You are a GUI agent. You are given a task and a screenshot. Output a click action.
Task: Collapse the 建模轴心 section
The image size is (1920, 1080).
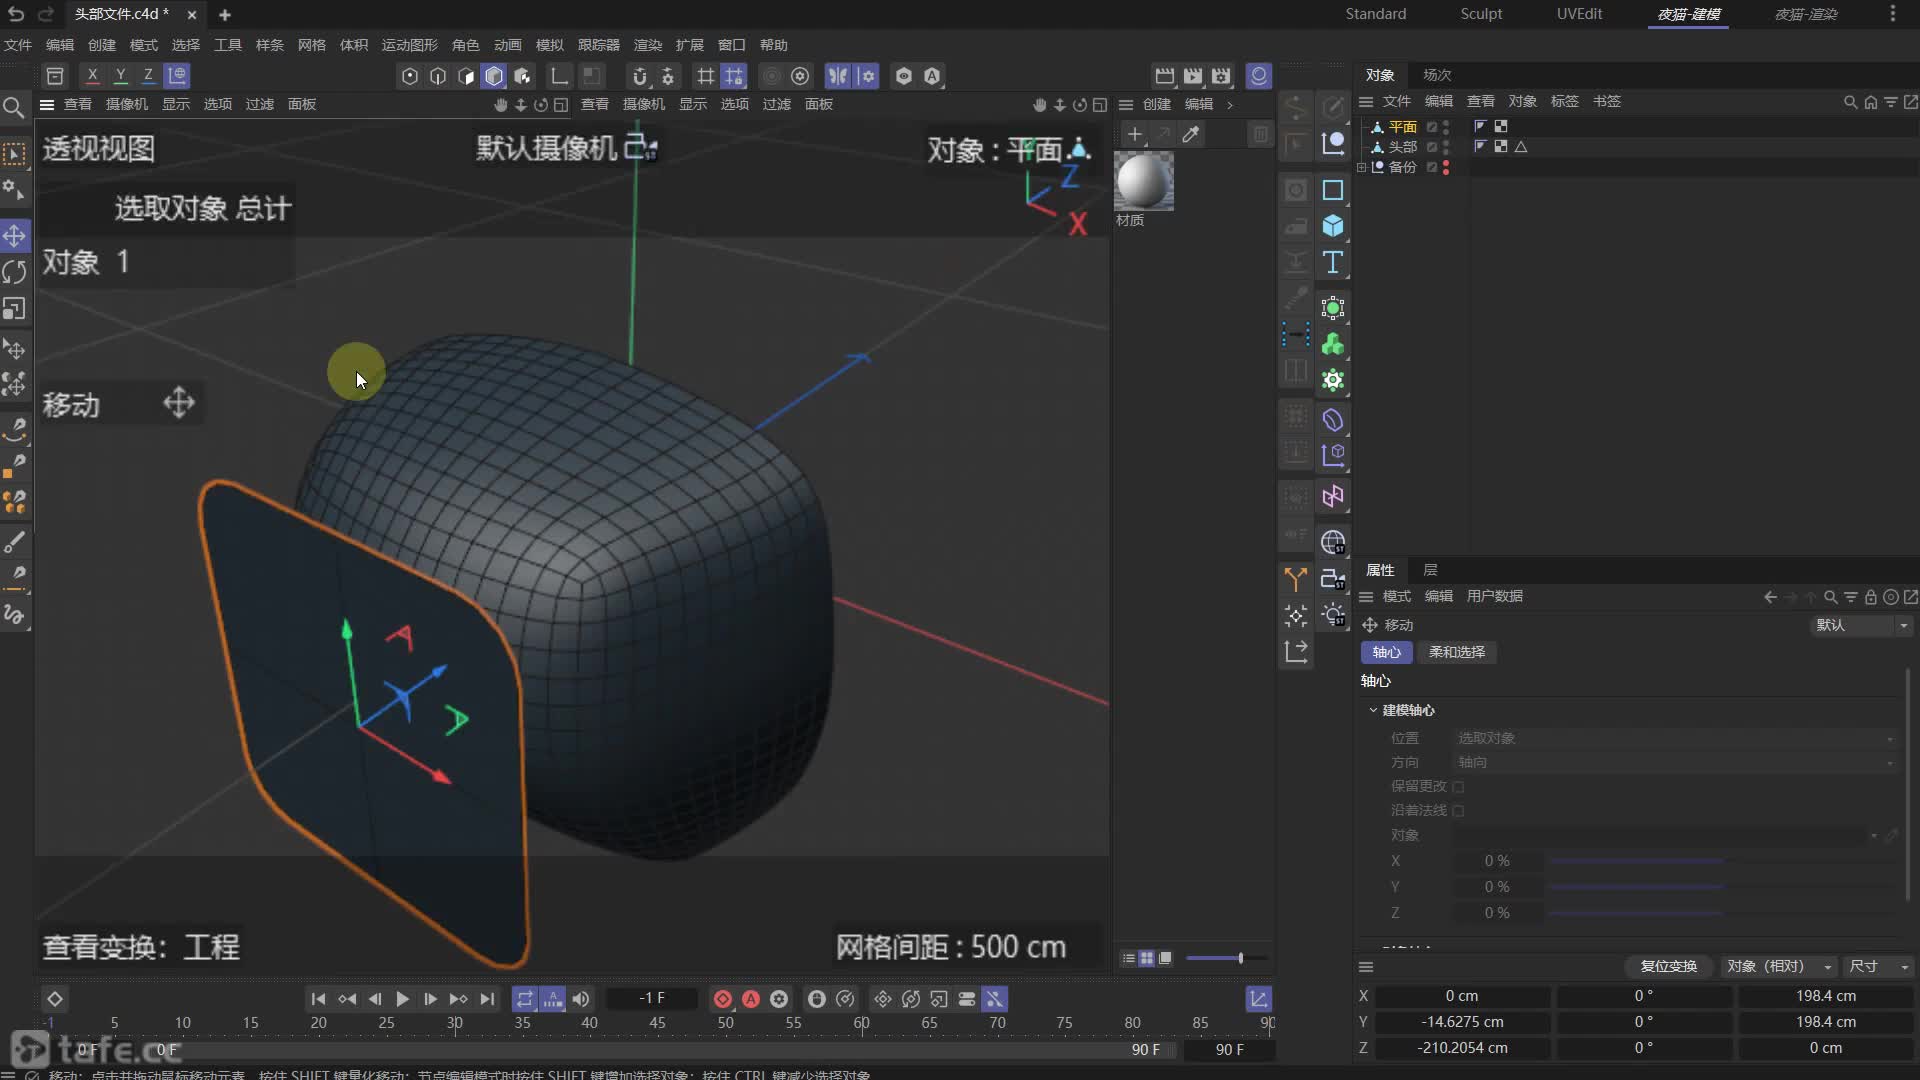tap(1373, 710)
